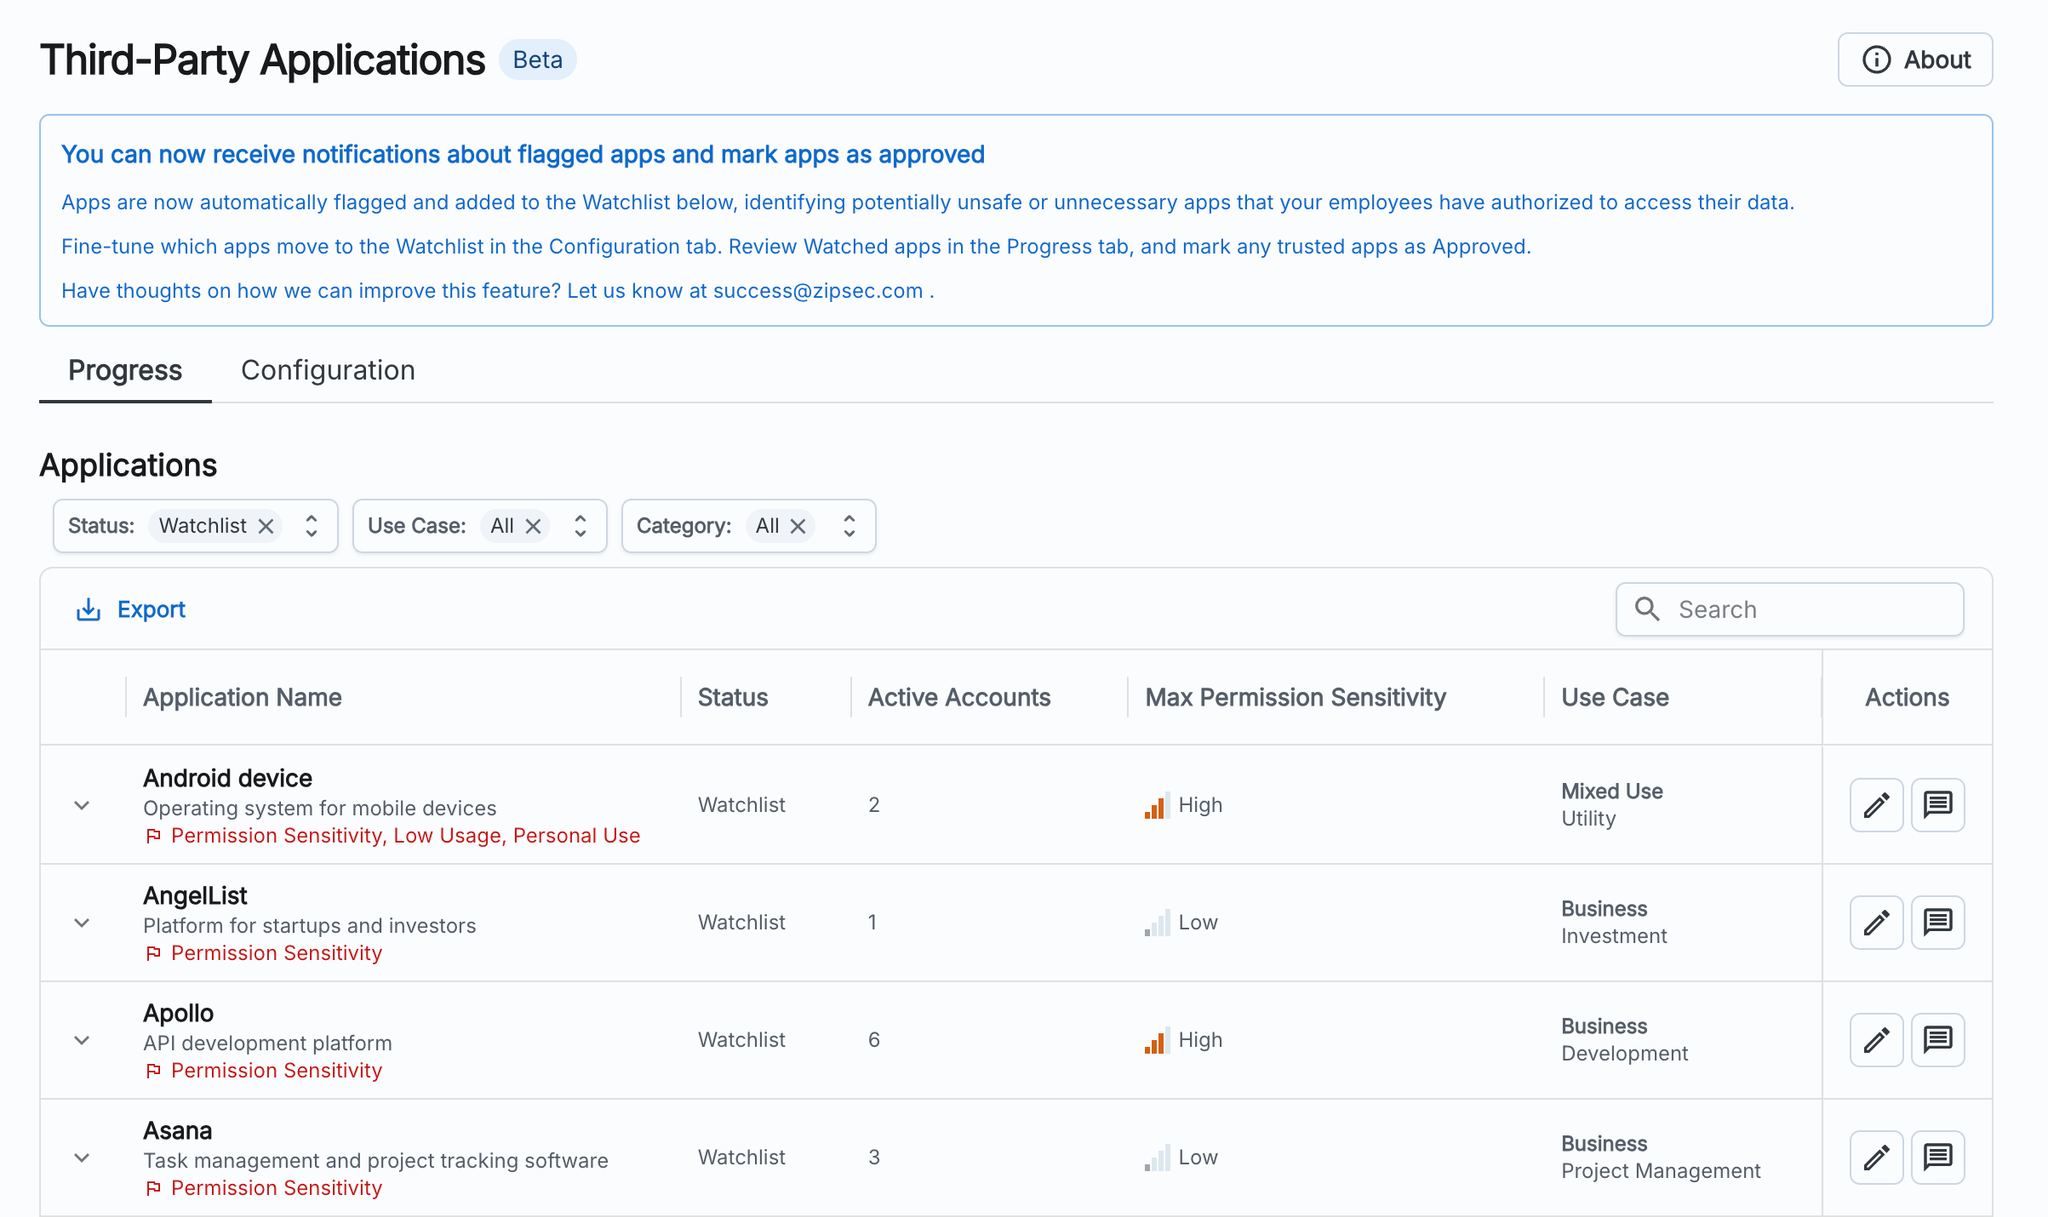
Task: Click the About info button
Action: point(1914,60)
